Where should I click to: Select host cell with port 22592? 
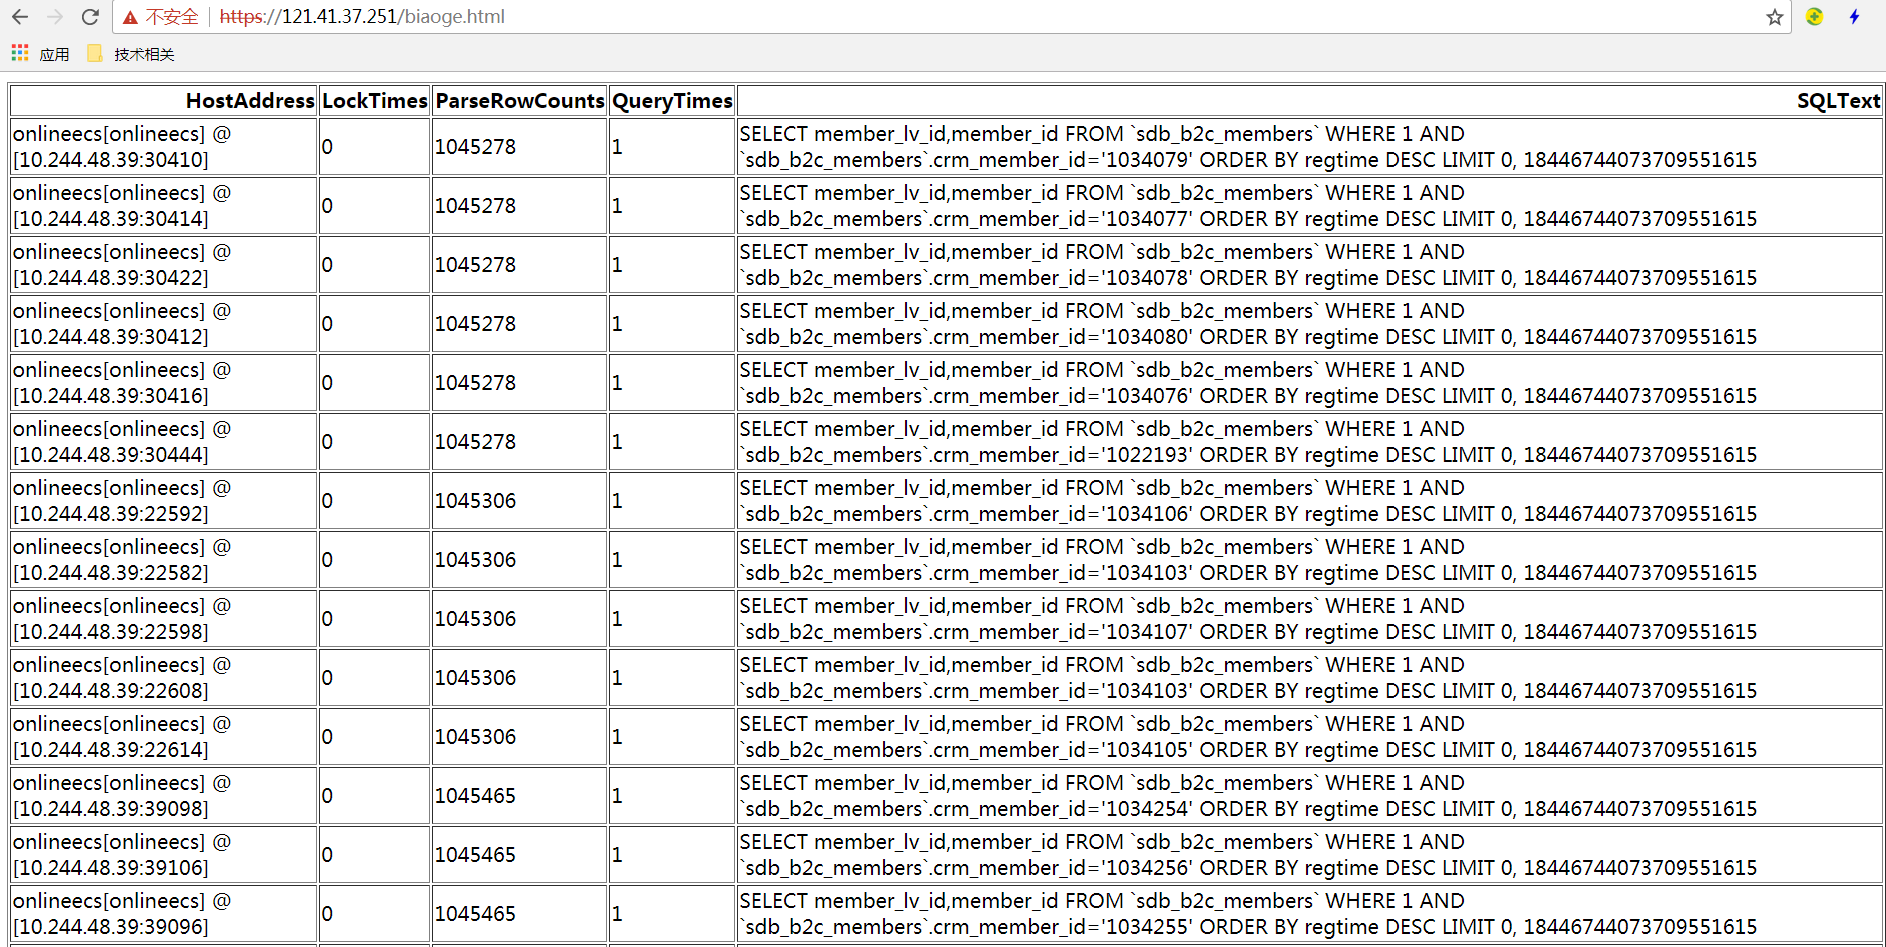(164, 501)
